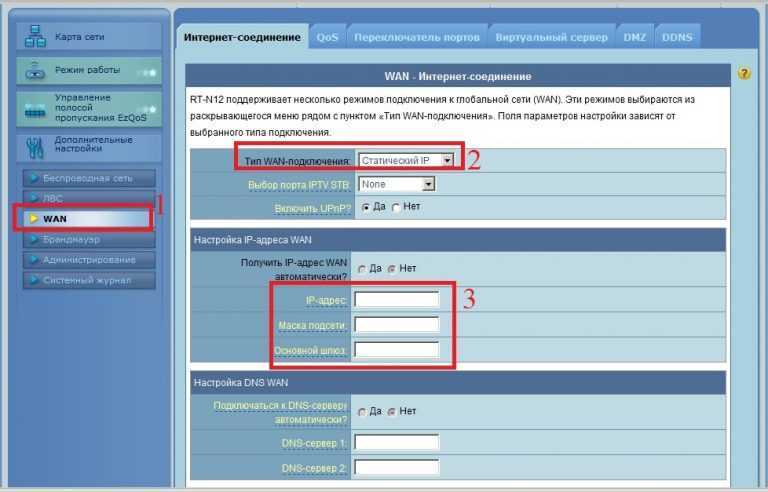This screenshot has width=768, height=492.
Task: Open the WAN connection type dropdown
Action: tap(406, 160)
